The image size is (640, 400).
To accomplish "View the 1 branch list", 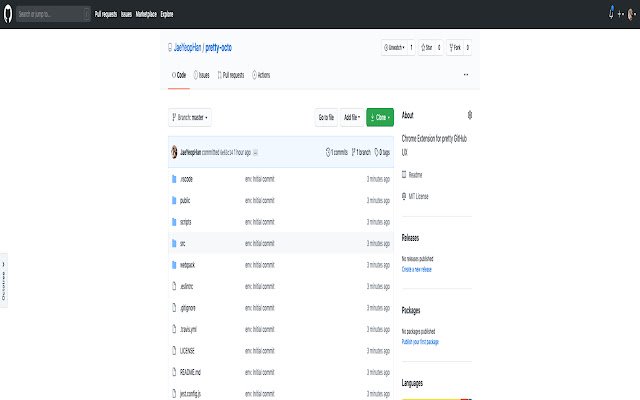I will pos(361,152).
